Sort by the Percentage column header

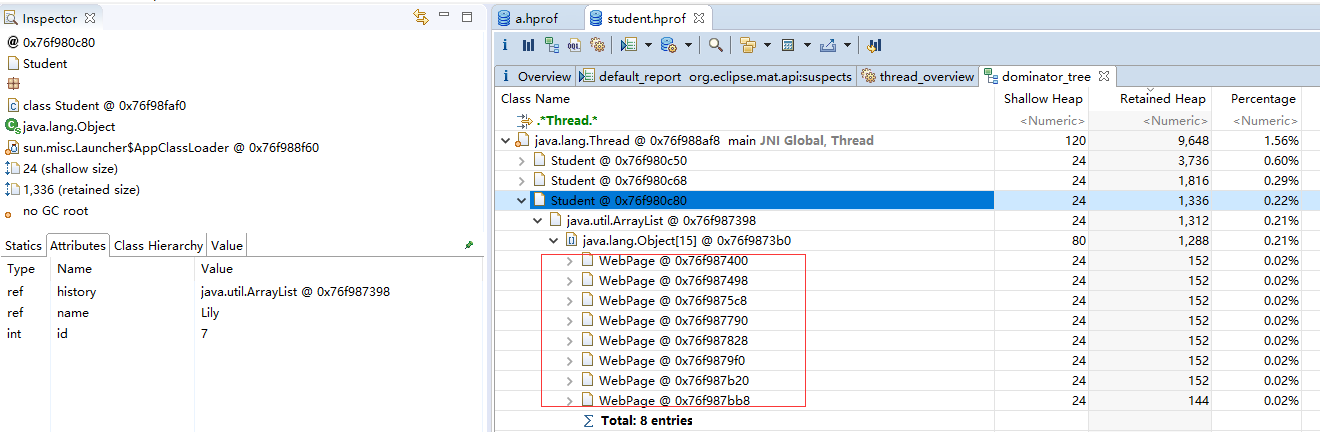click(x=1255, y=99)
